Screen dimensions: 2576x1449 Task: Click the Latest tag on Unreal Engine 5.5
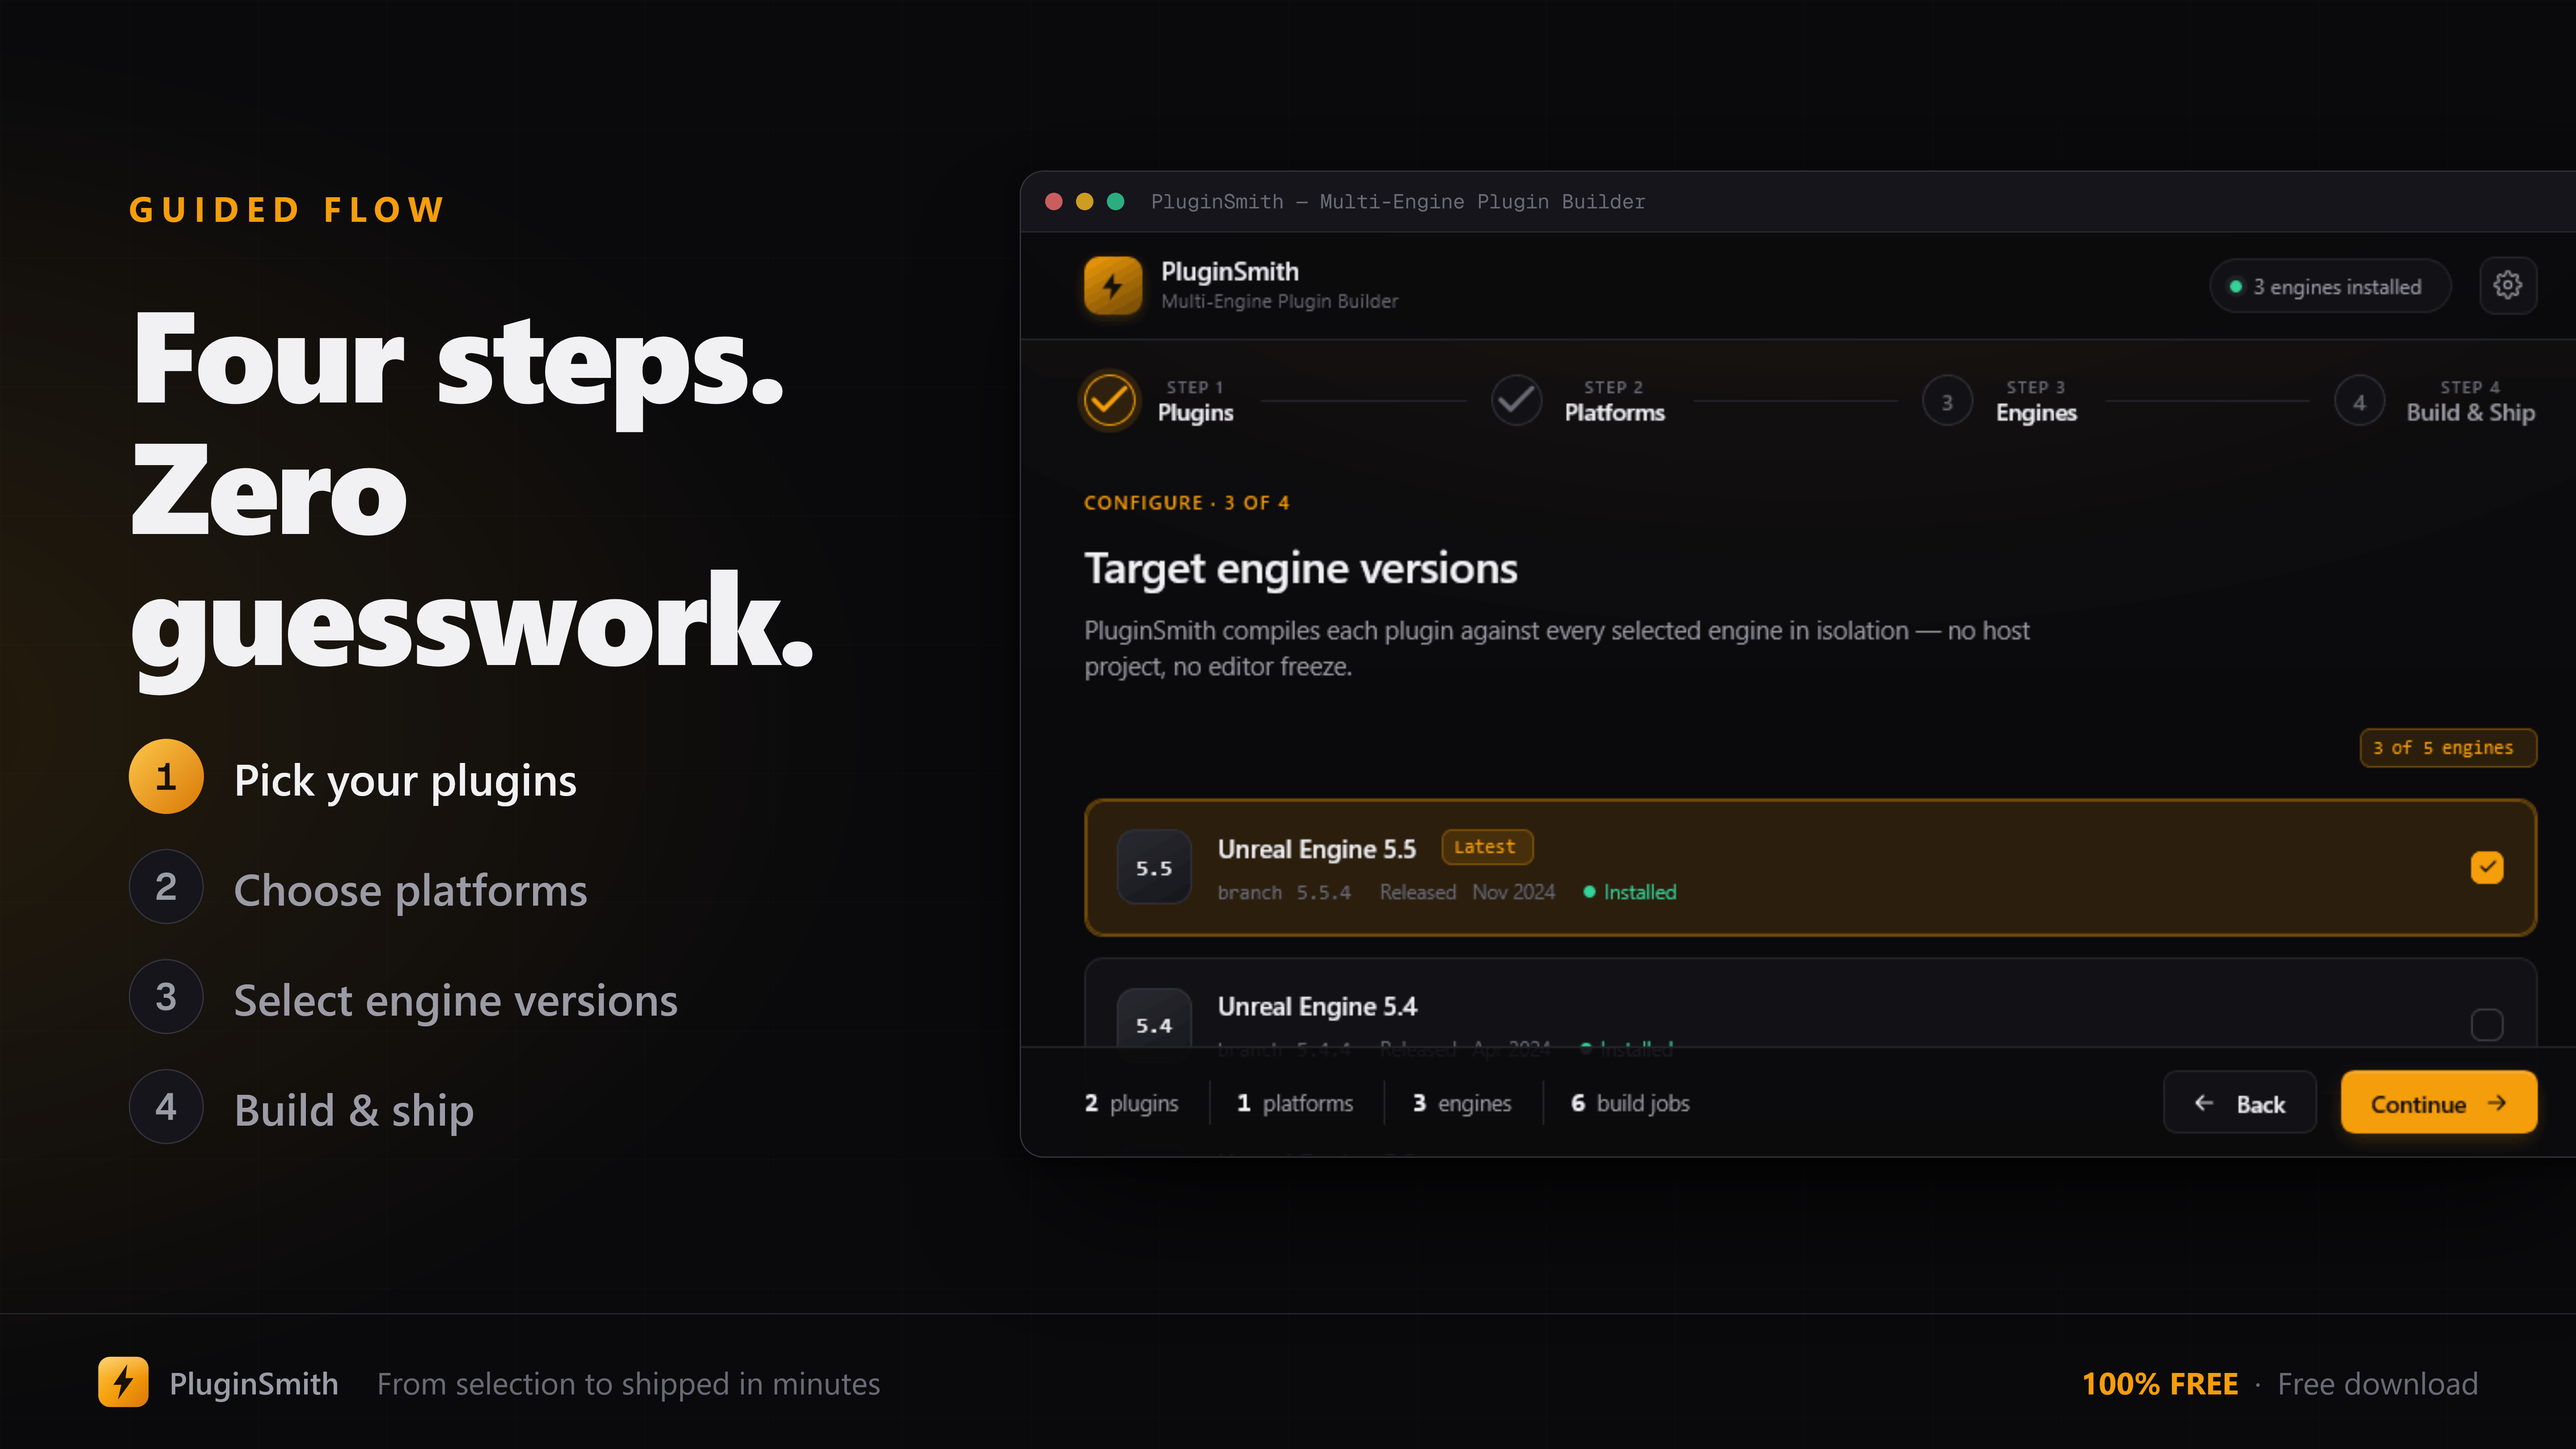[1487, 847]
